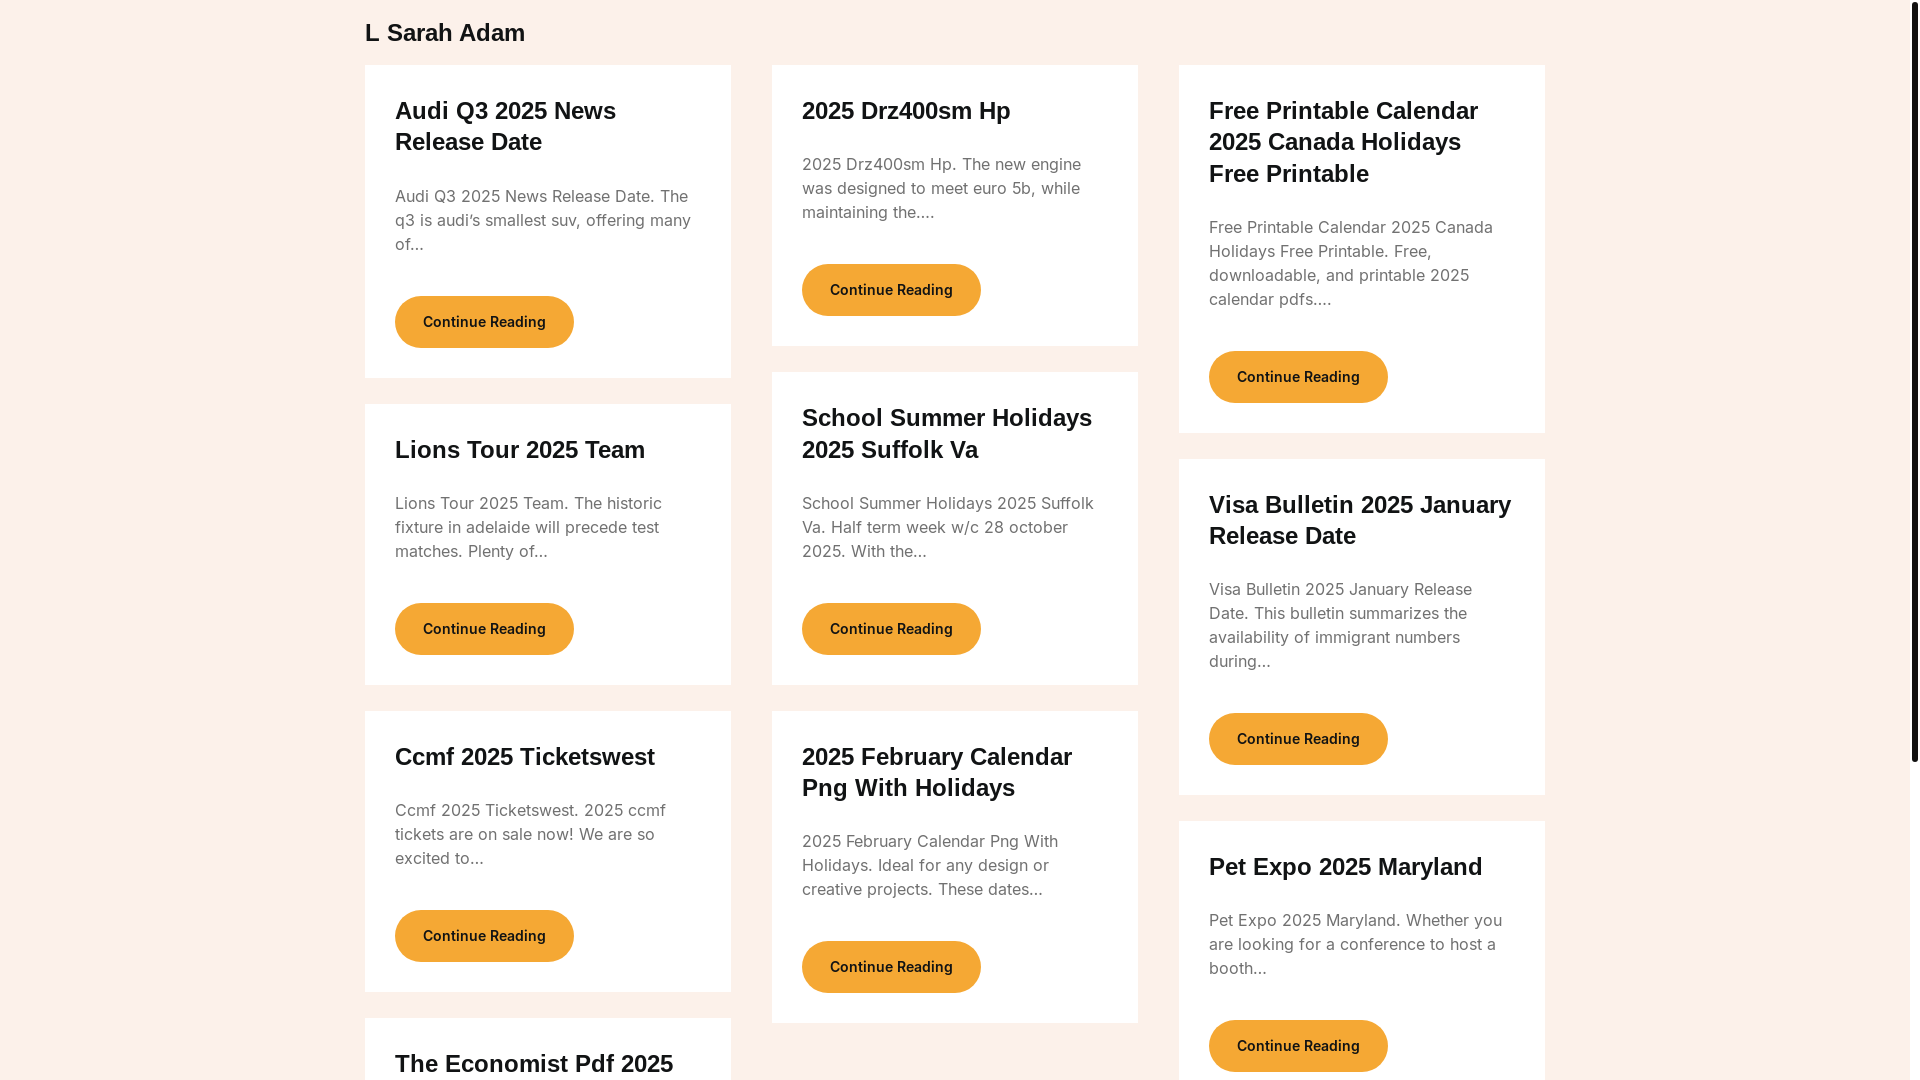The height and width of the screenshot is (1080, 1920).
Task: Open Visa Bulletin 2025 January Release Date title
Action: tap(1359, 520)
